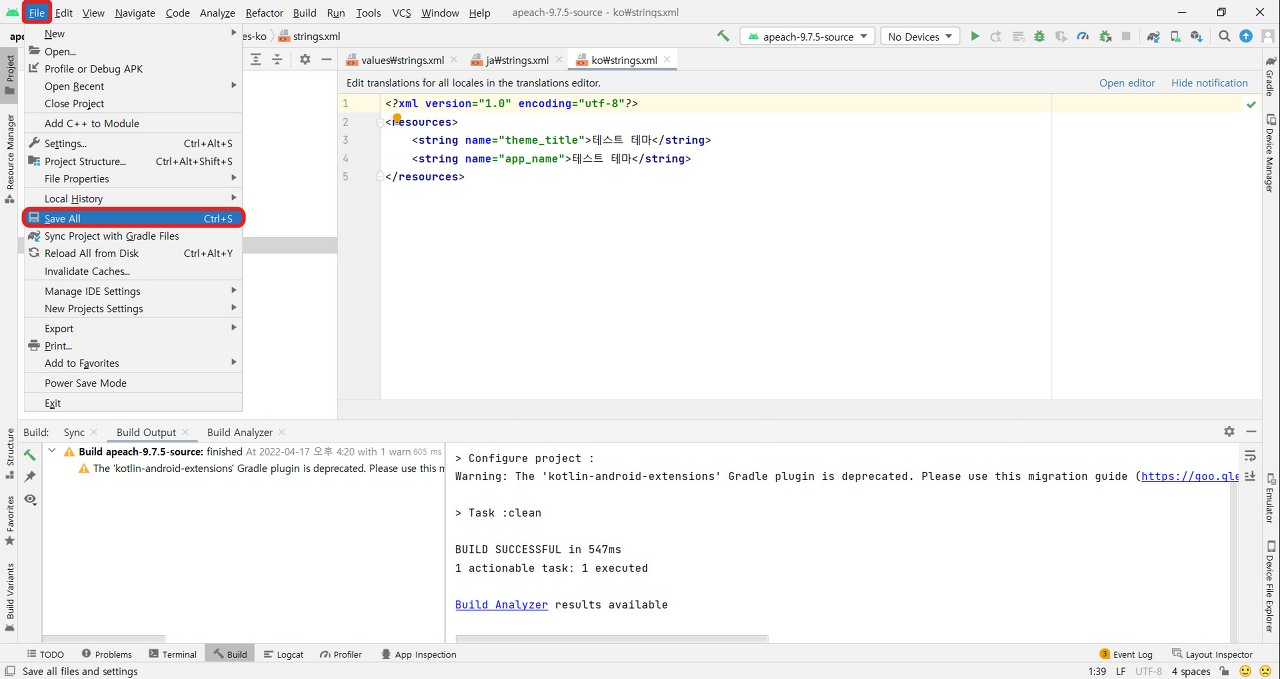Expand the Manage IDE Settings submenu
Viewport: 1280px width, 679px height.
click(133, 291)
